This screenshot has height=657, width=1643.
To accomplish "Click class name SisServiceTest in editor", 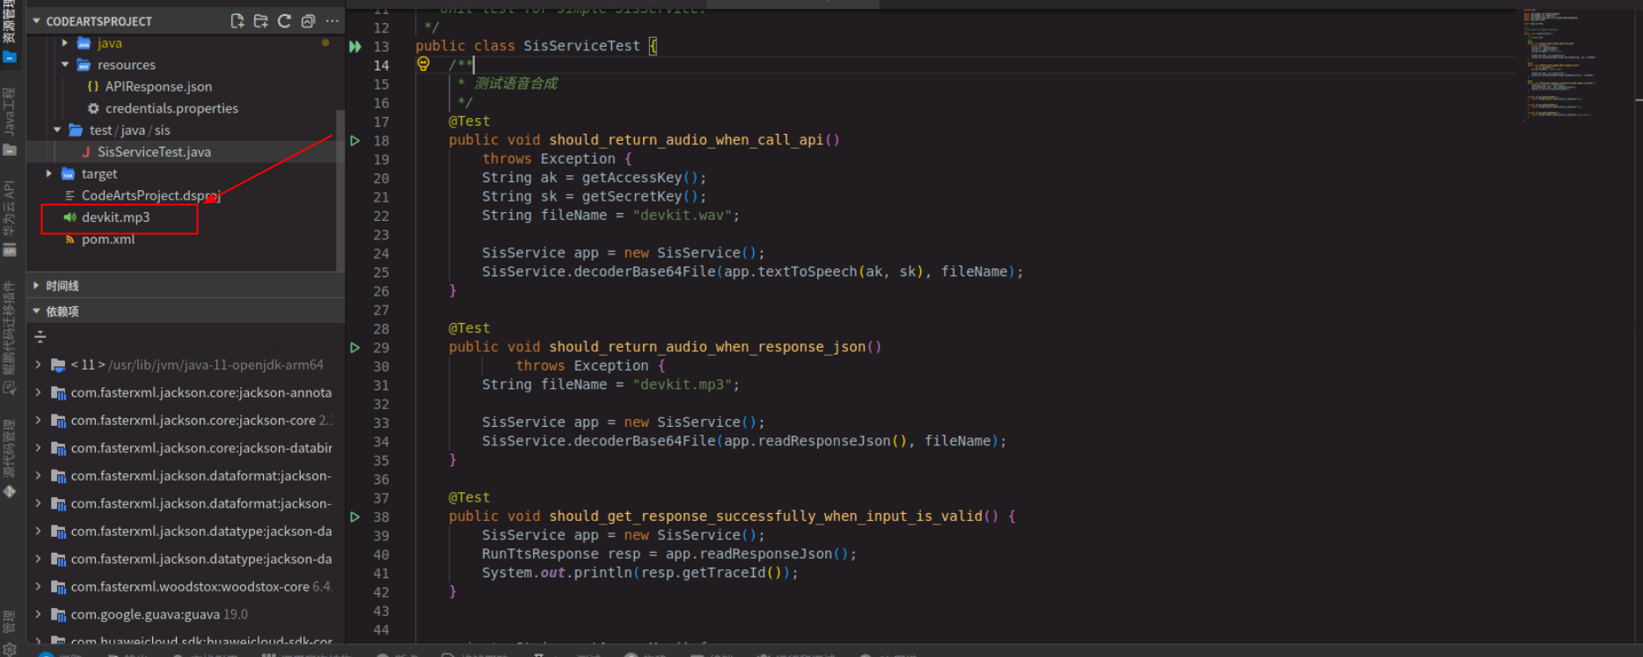I will tap(582, 46).
